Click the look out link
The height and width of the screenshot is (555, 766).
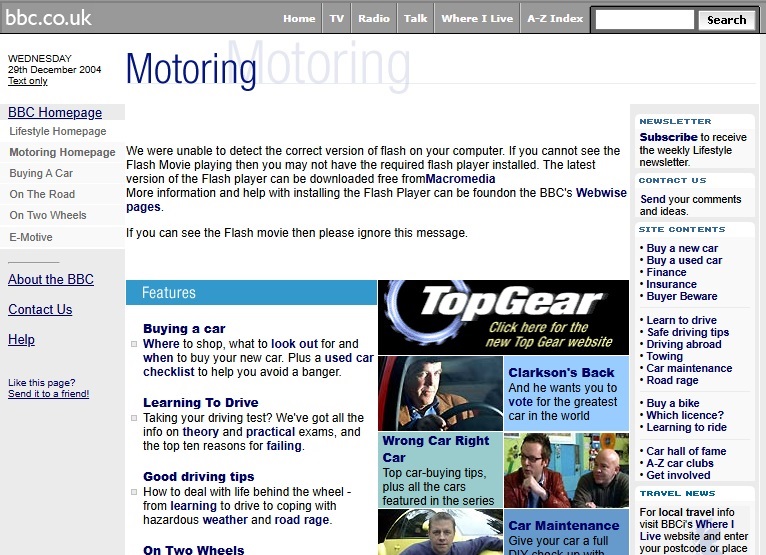tap(294, 343)
